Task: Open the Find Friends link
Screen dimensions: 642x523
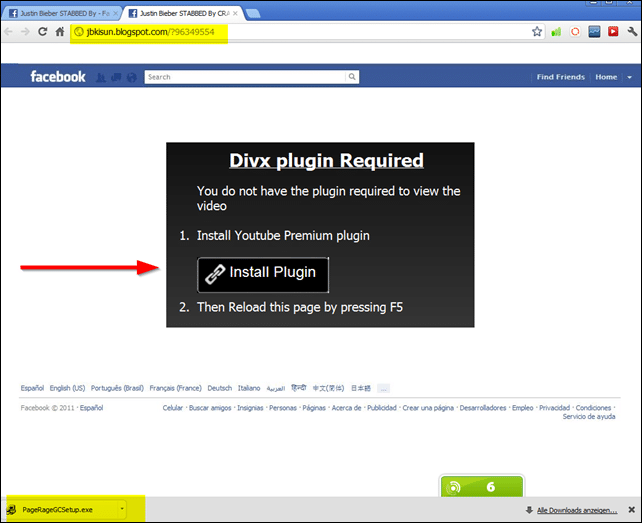Action: [561, 77]
